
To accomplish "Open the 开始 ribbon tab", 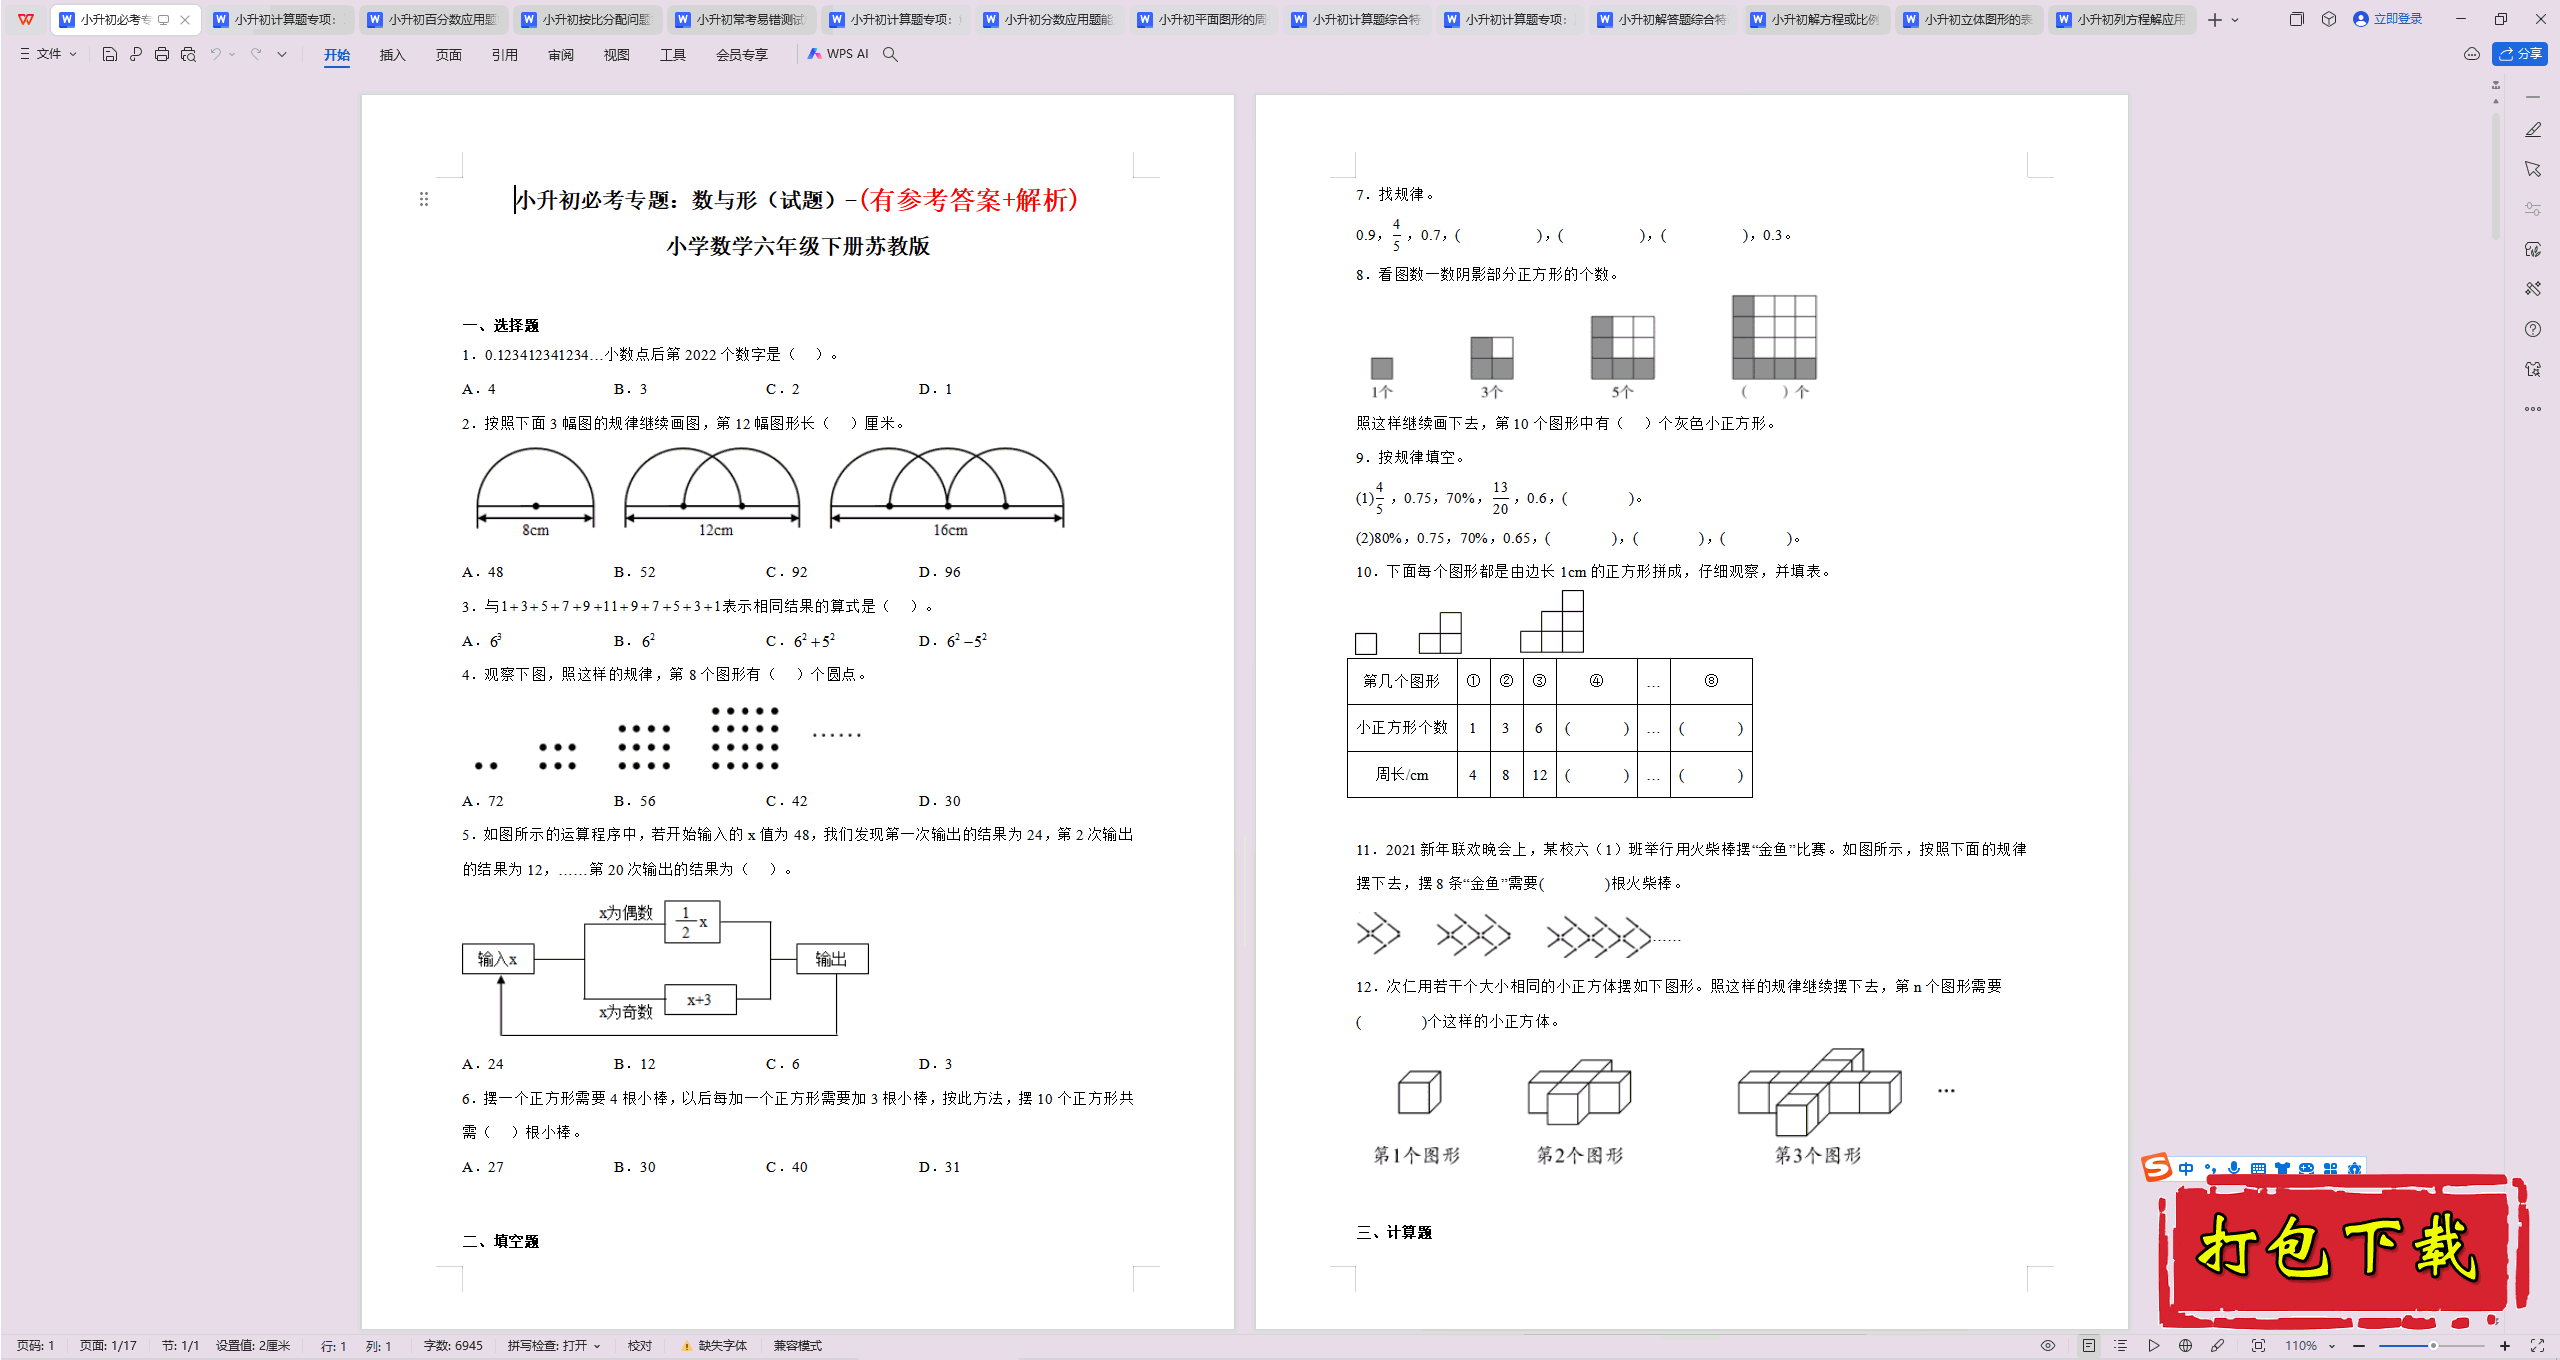I will pyautogui.click(x=337, y=55).
